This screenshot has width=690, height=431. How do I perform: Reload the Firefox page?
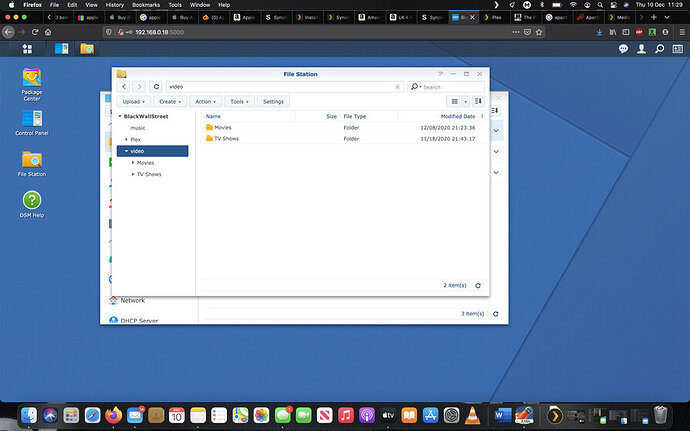(x=35, y=32)
